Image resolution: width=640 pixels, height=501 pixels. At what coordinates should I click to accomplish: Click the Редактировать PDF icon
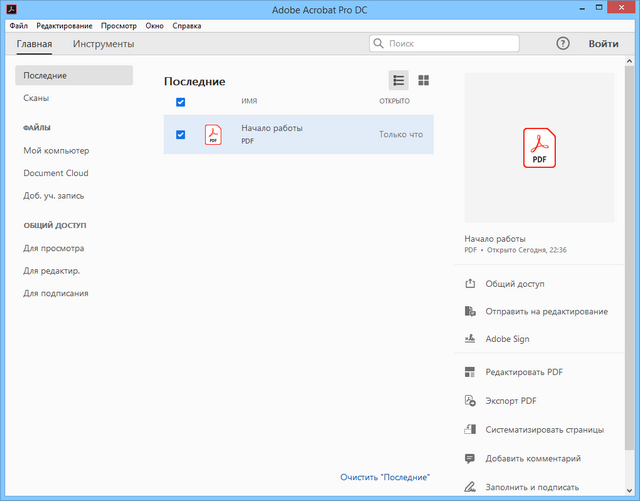[x=470, y=372]
